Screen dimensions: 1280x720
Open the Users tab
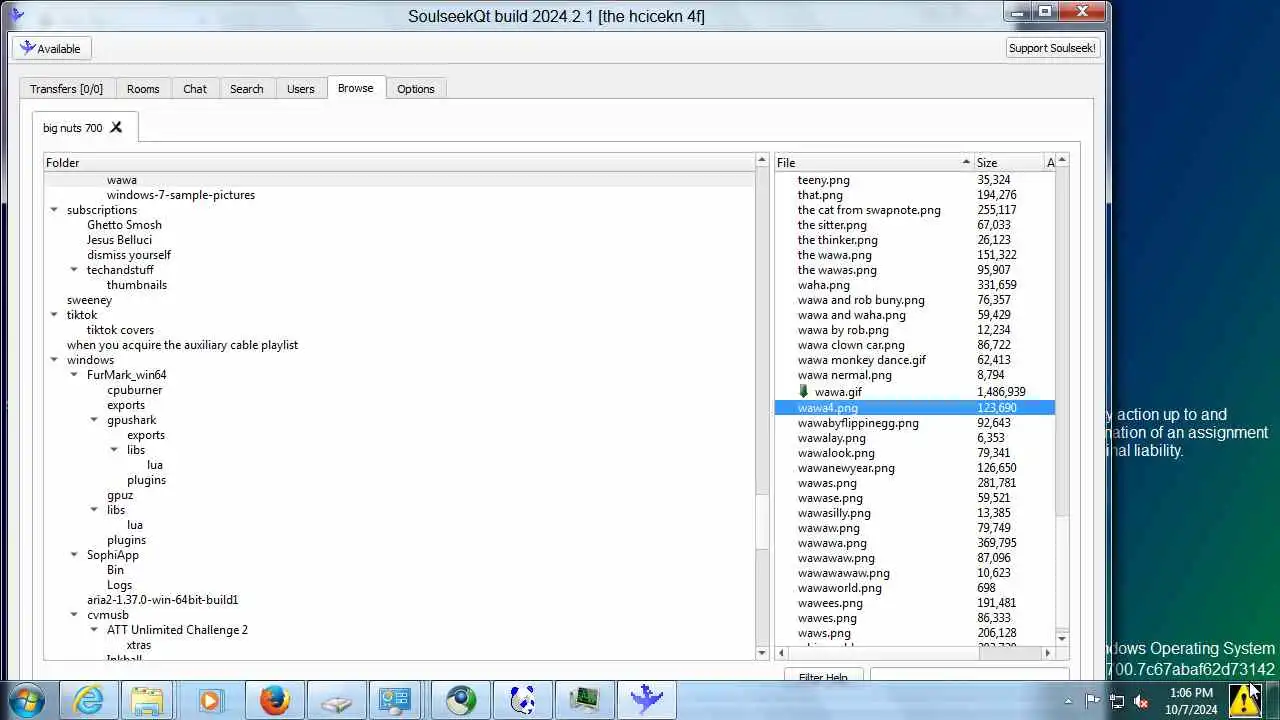(301, 89)
